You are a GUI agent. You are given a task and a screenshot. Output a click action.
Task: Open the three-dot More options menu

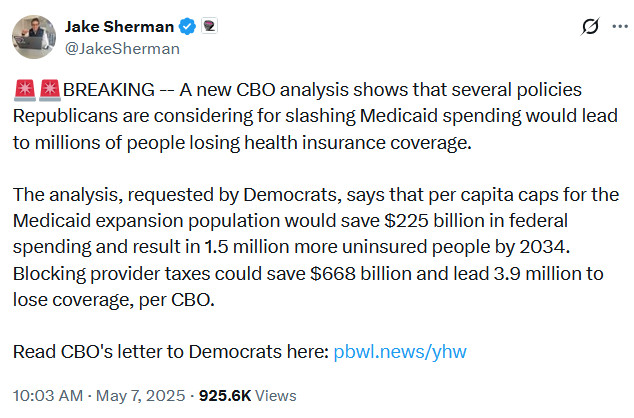coord(620,27)
